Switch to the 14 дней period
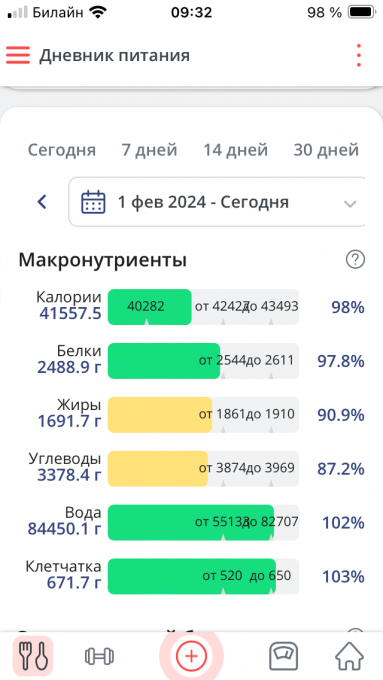Screen dimensions: 383x680 (236, 150)
